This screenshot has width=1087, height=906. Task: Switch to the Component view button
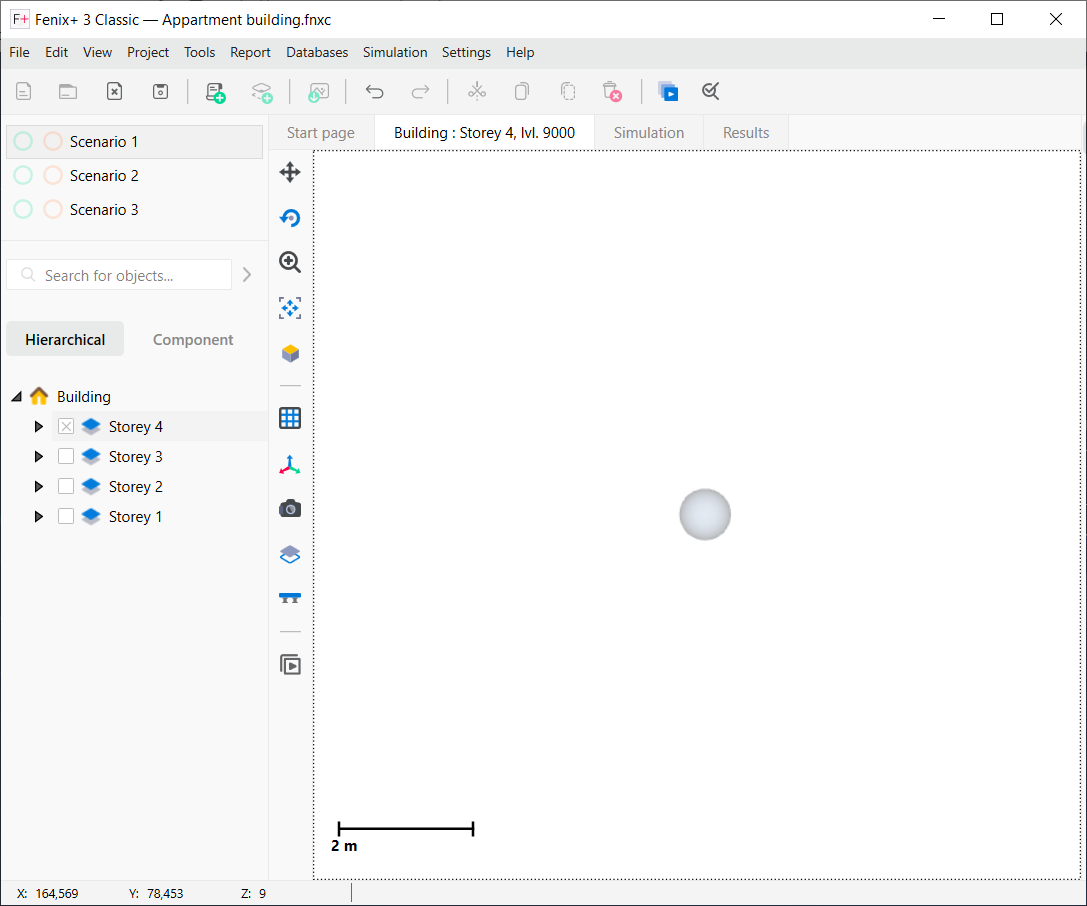pos(193,339)
